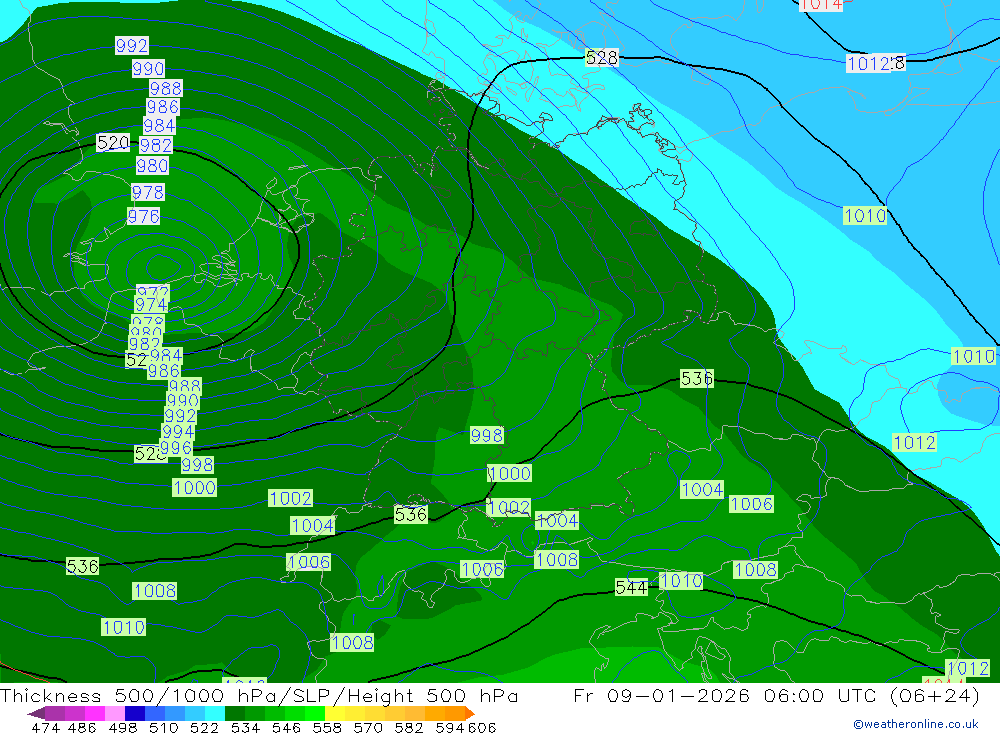Select legend value 606
This screenshot has height=733, width=1000.
click(482, 727)
